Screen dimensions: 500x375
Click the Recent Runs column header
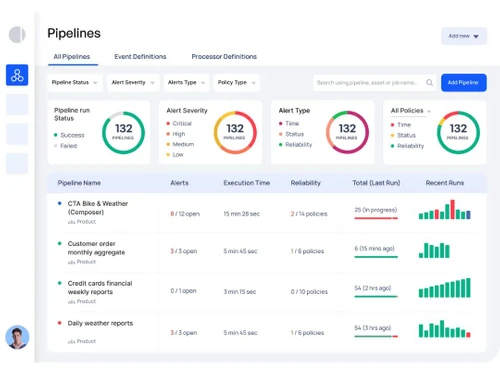click(445, 183)
